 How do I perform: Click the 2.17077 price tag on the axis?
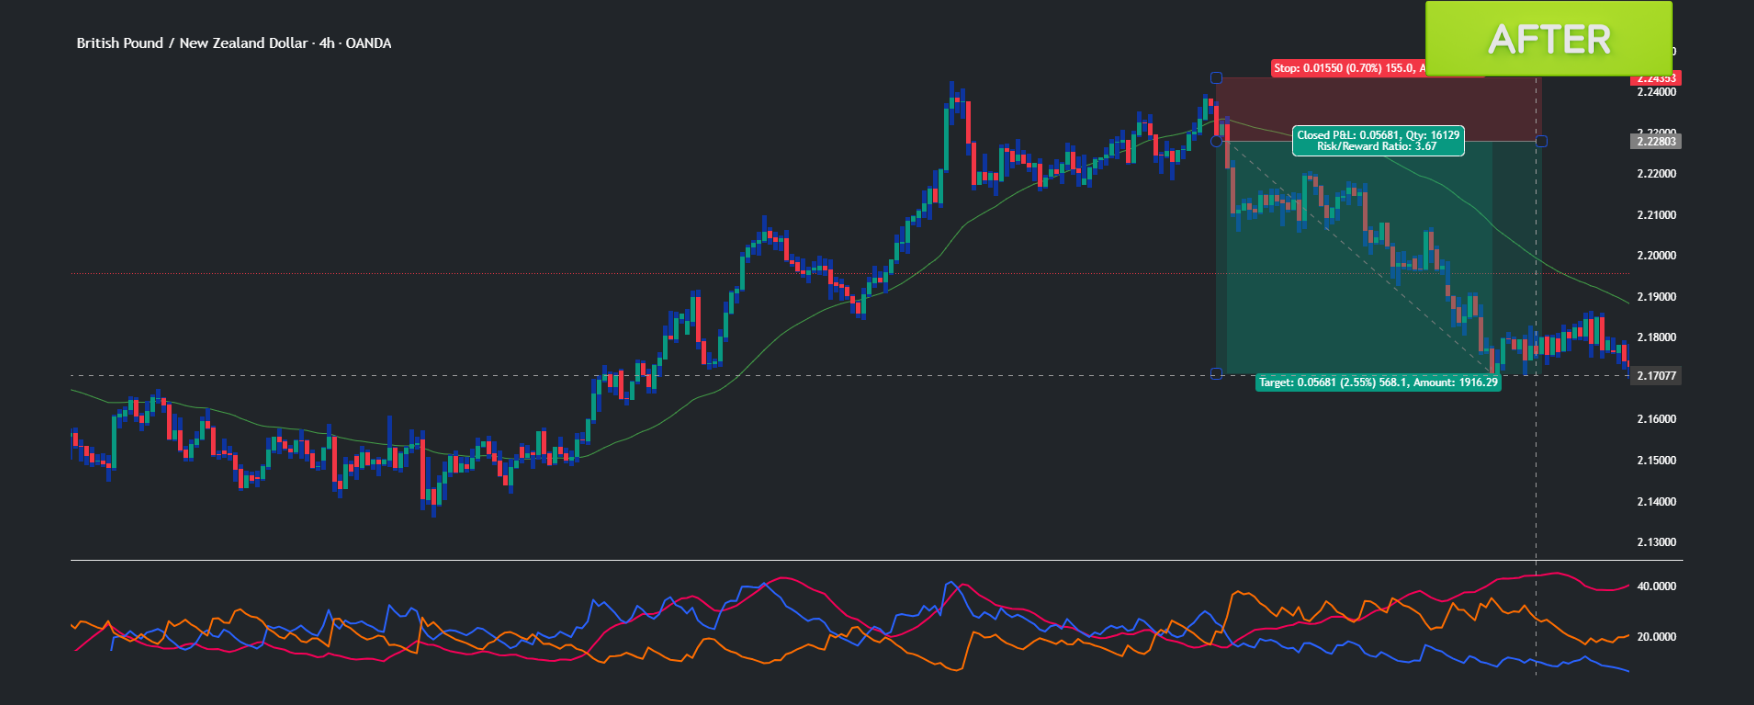click(1656, 376)
